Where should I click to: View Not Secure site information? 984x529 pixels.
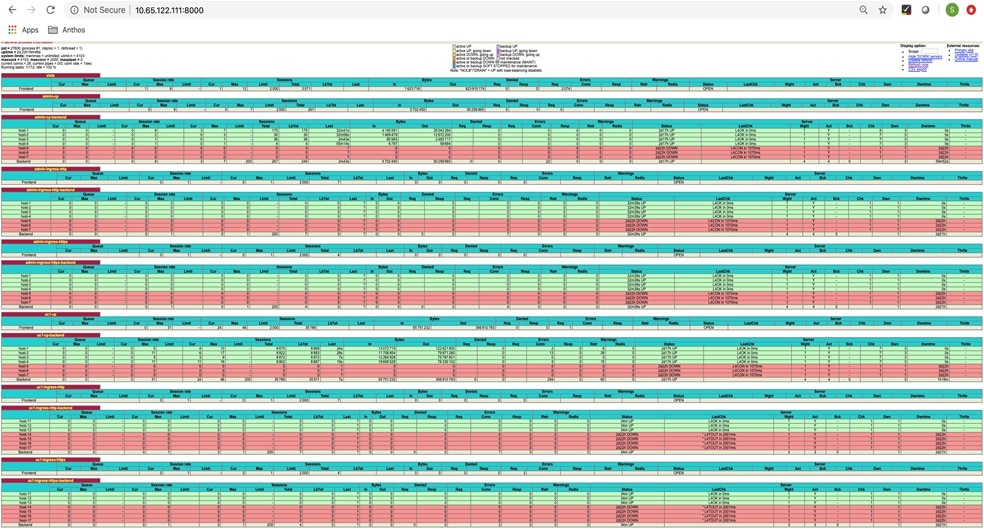pyautogui.click(x=98, y=10)
